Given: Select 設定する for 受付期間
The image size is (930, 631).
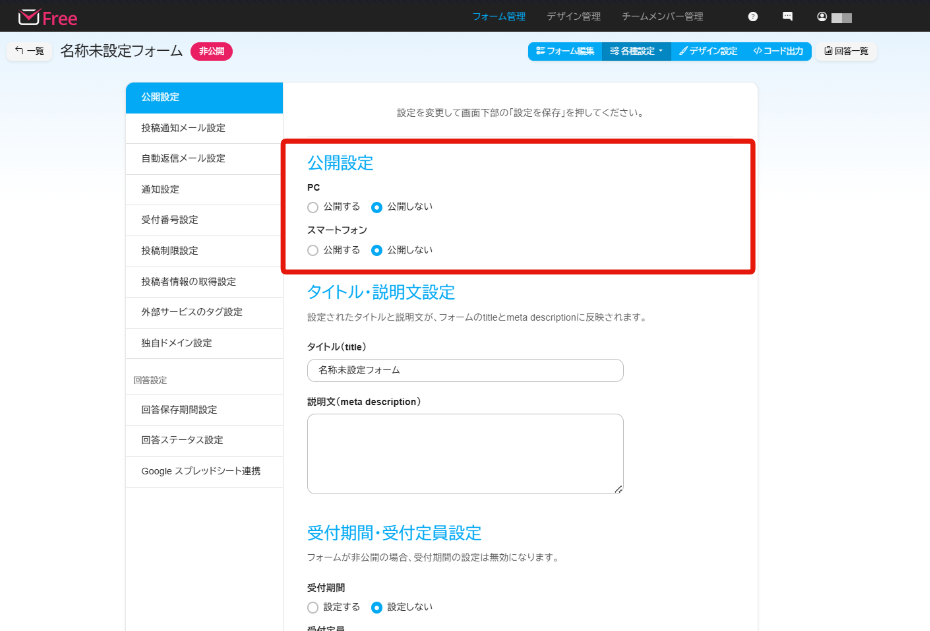Looking at the screenshot, I should click(313, 607).
